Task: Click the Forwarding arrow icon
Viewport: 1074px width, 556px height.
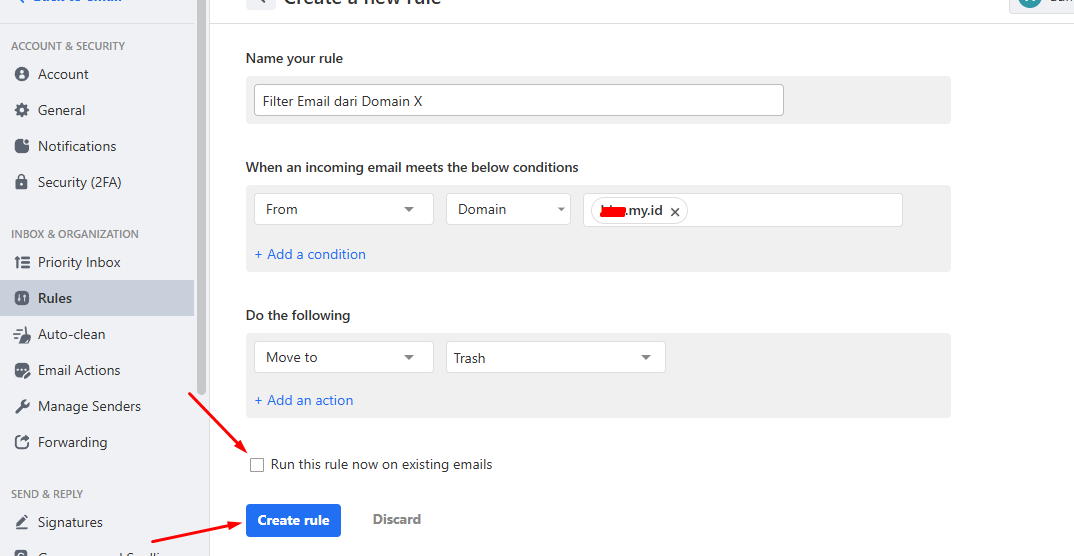Action: 22,442
